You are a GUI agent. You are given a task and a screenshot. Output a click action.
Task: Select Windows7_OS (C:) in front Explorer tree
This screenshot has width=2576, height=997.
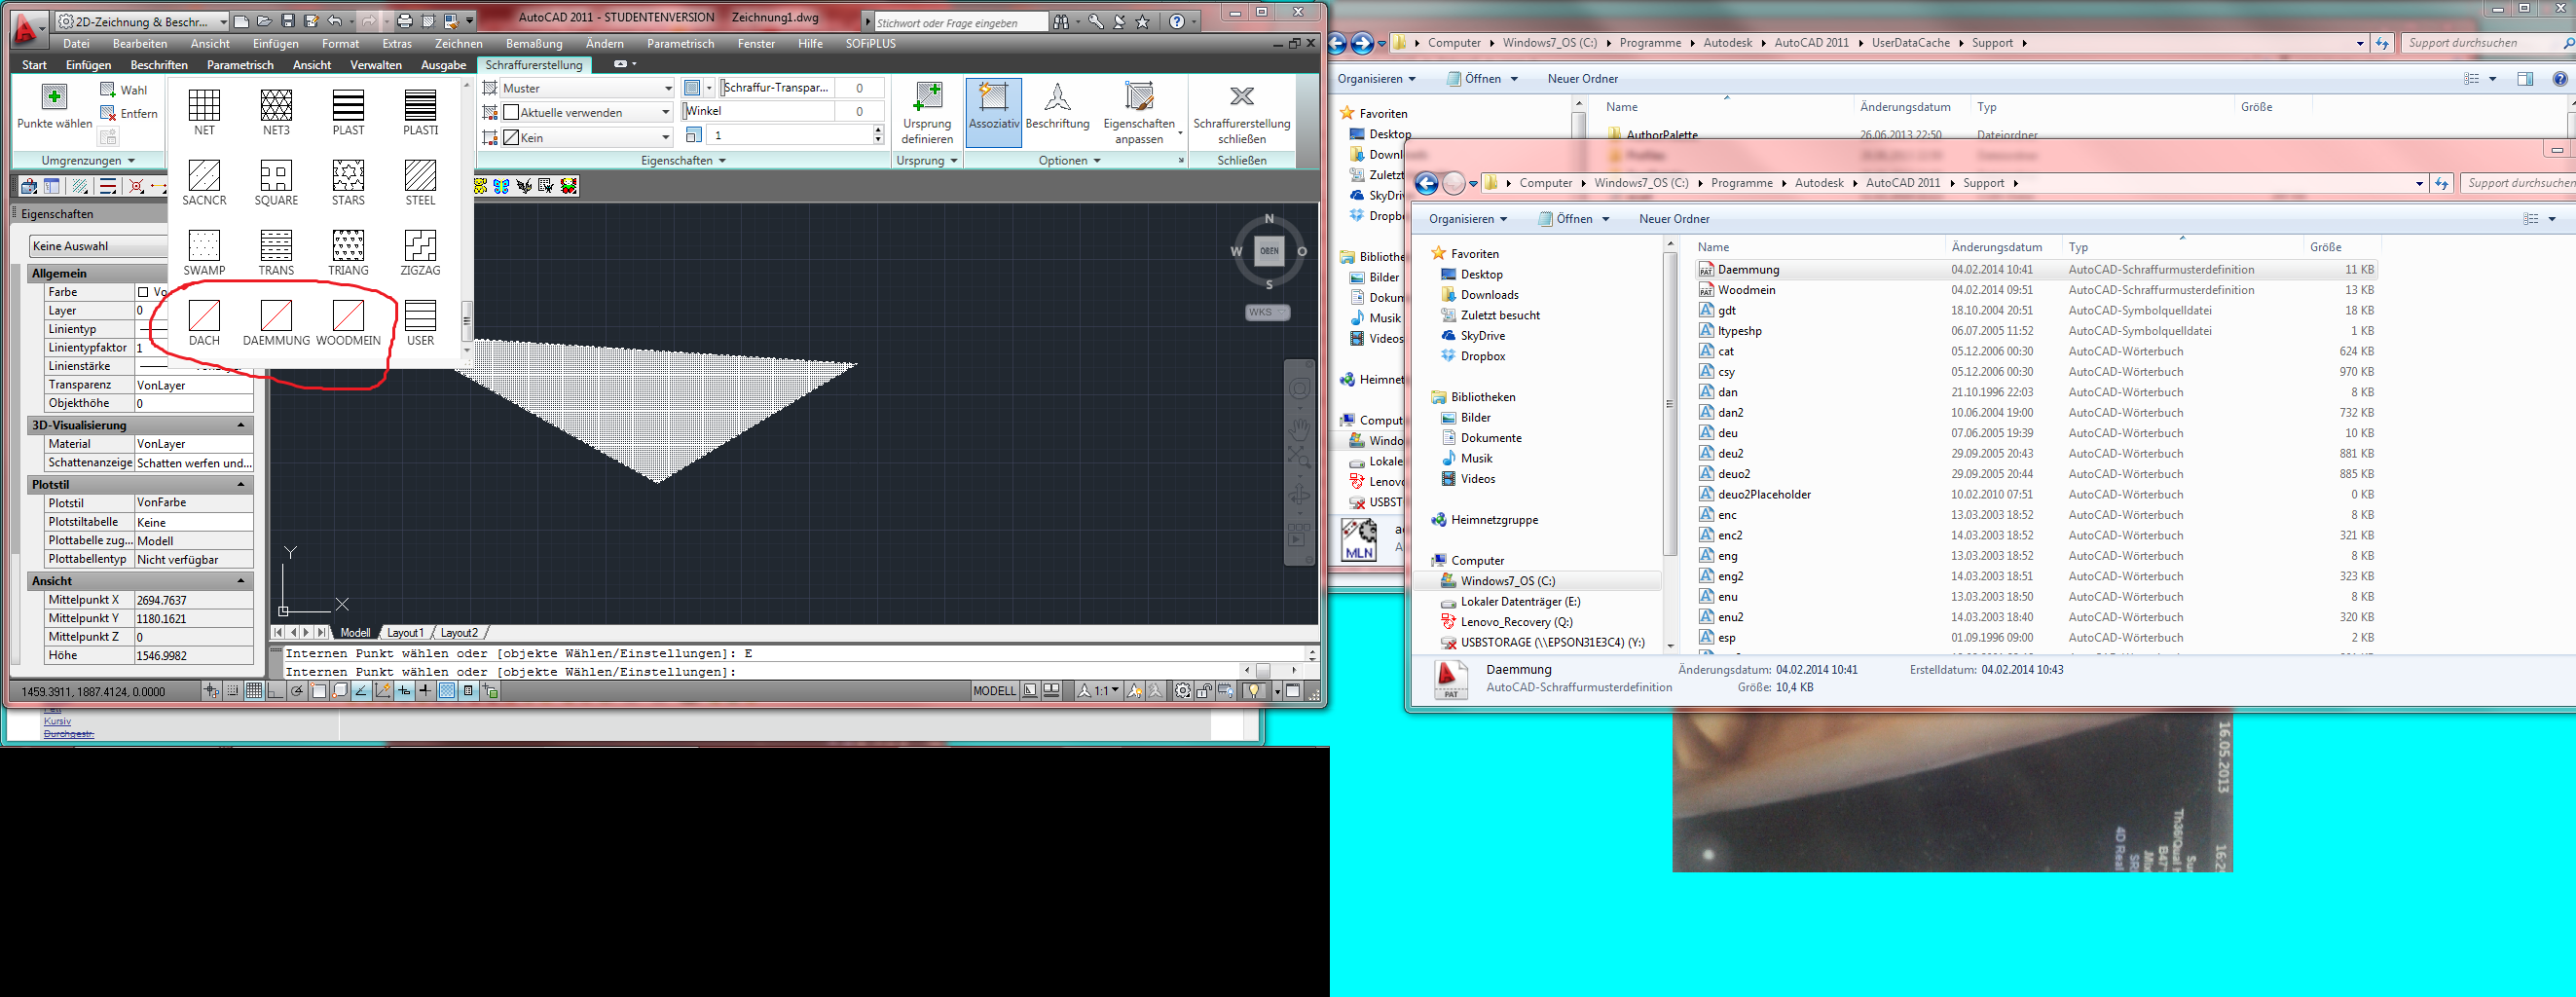tap(1507, 581)
